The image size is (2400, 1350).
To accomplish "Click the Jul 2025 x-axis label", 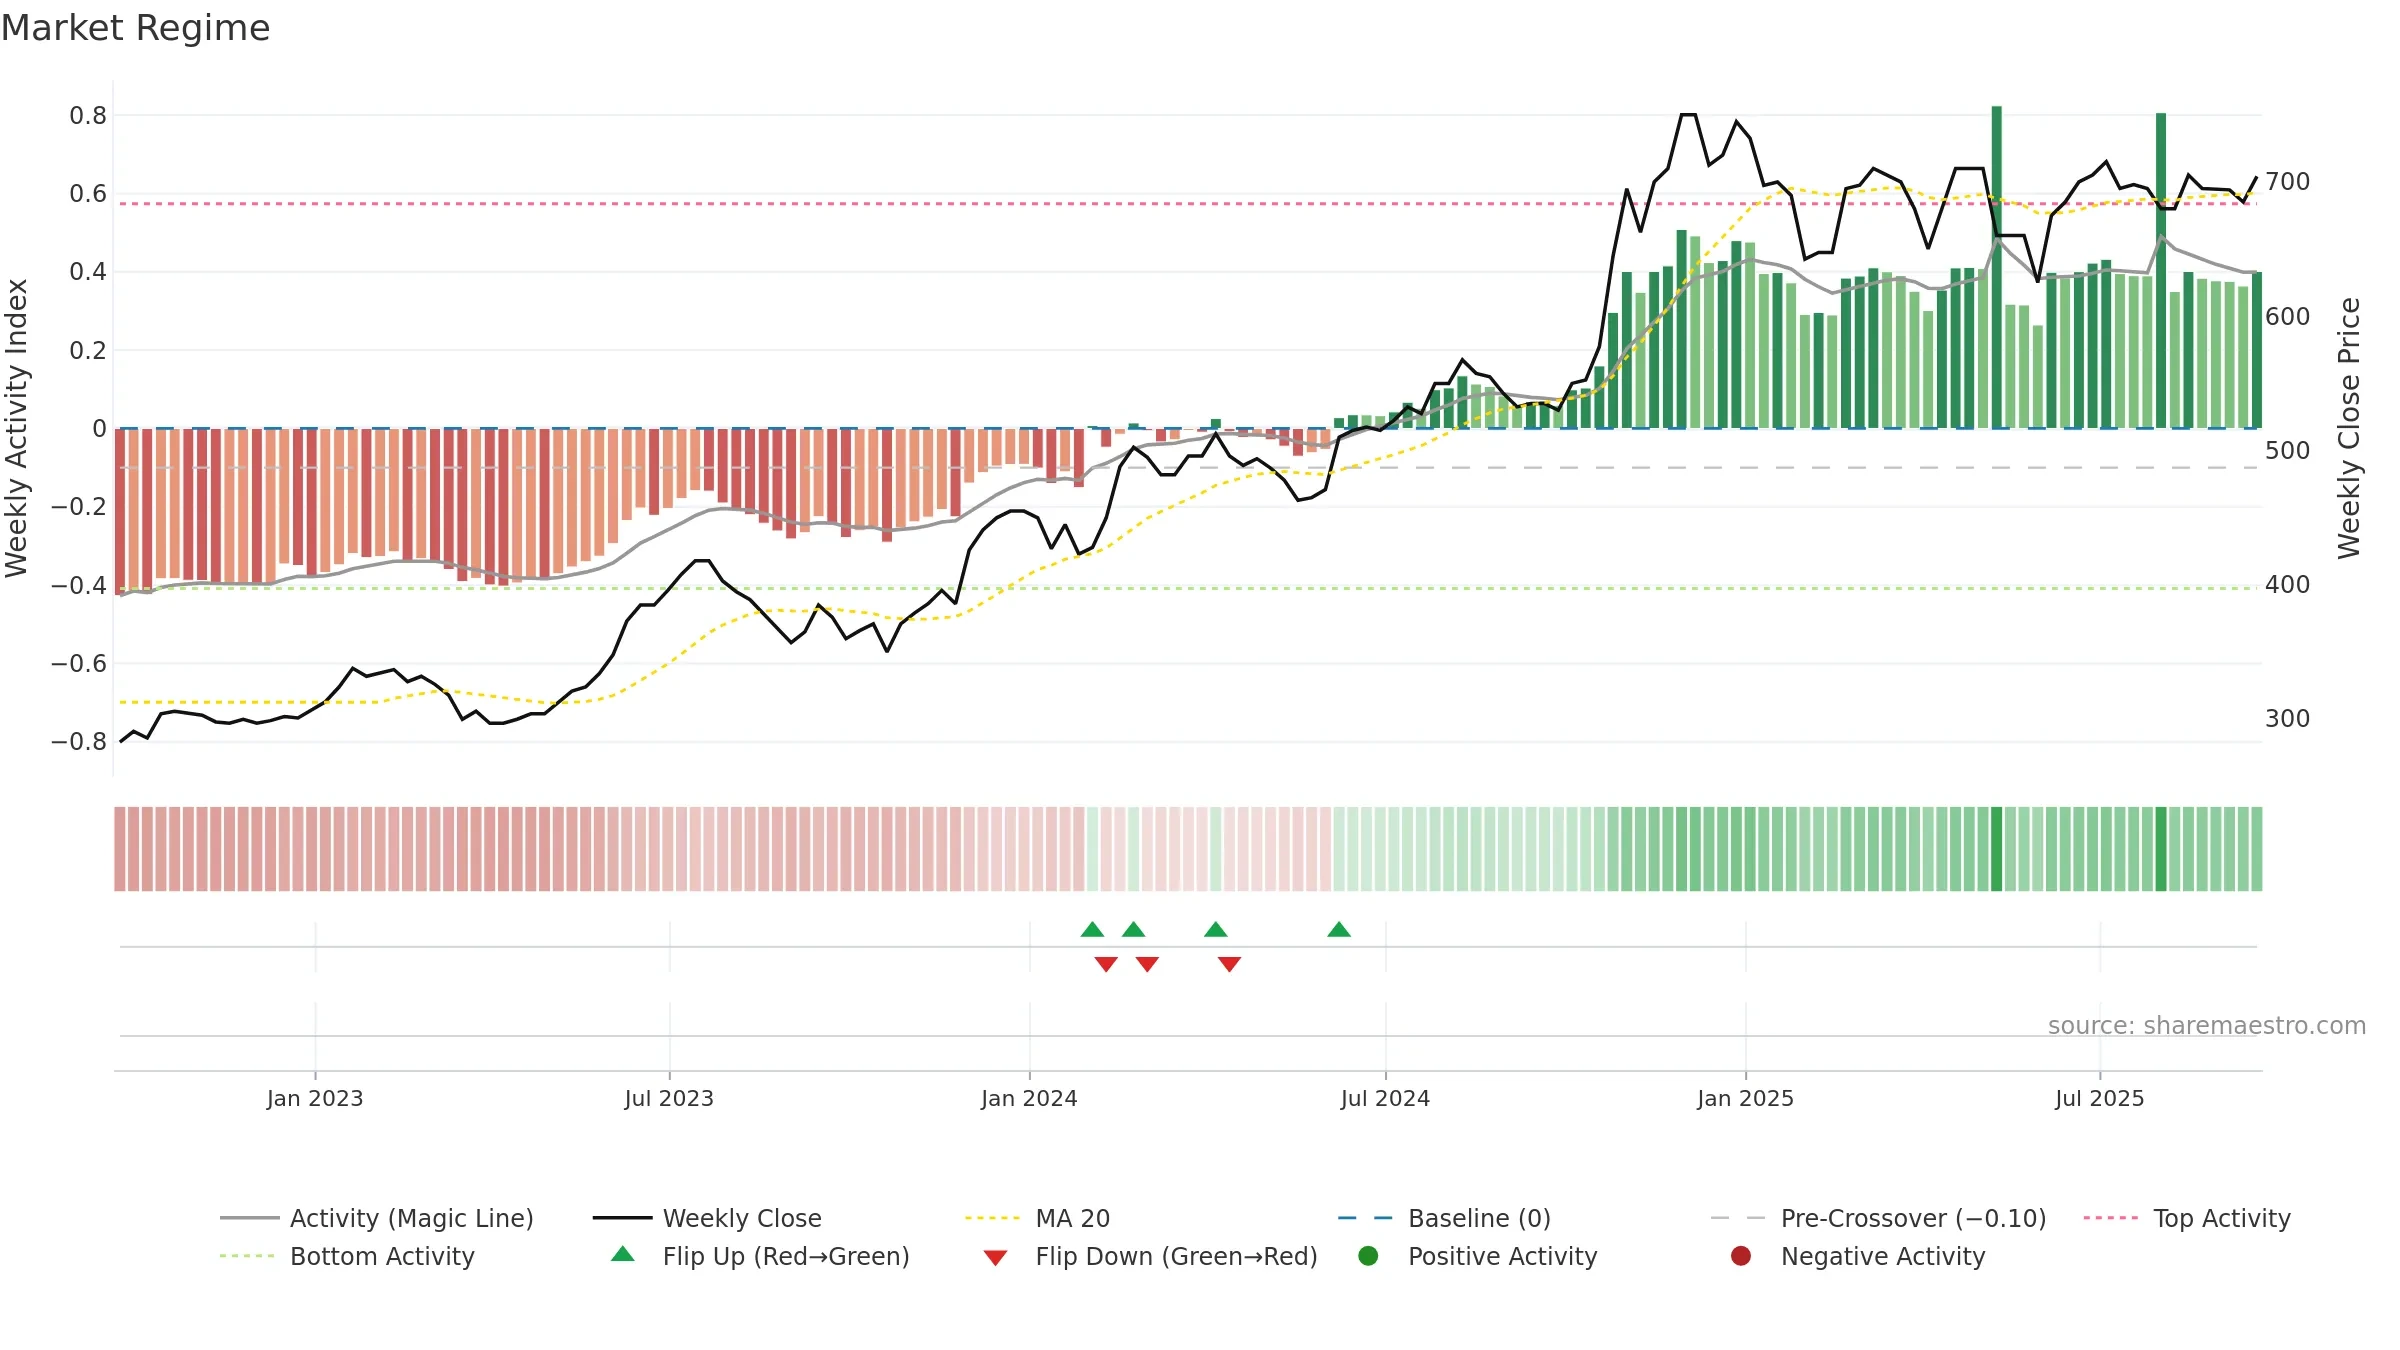I will tap(2100, 1099).
